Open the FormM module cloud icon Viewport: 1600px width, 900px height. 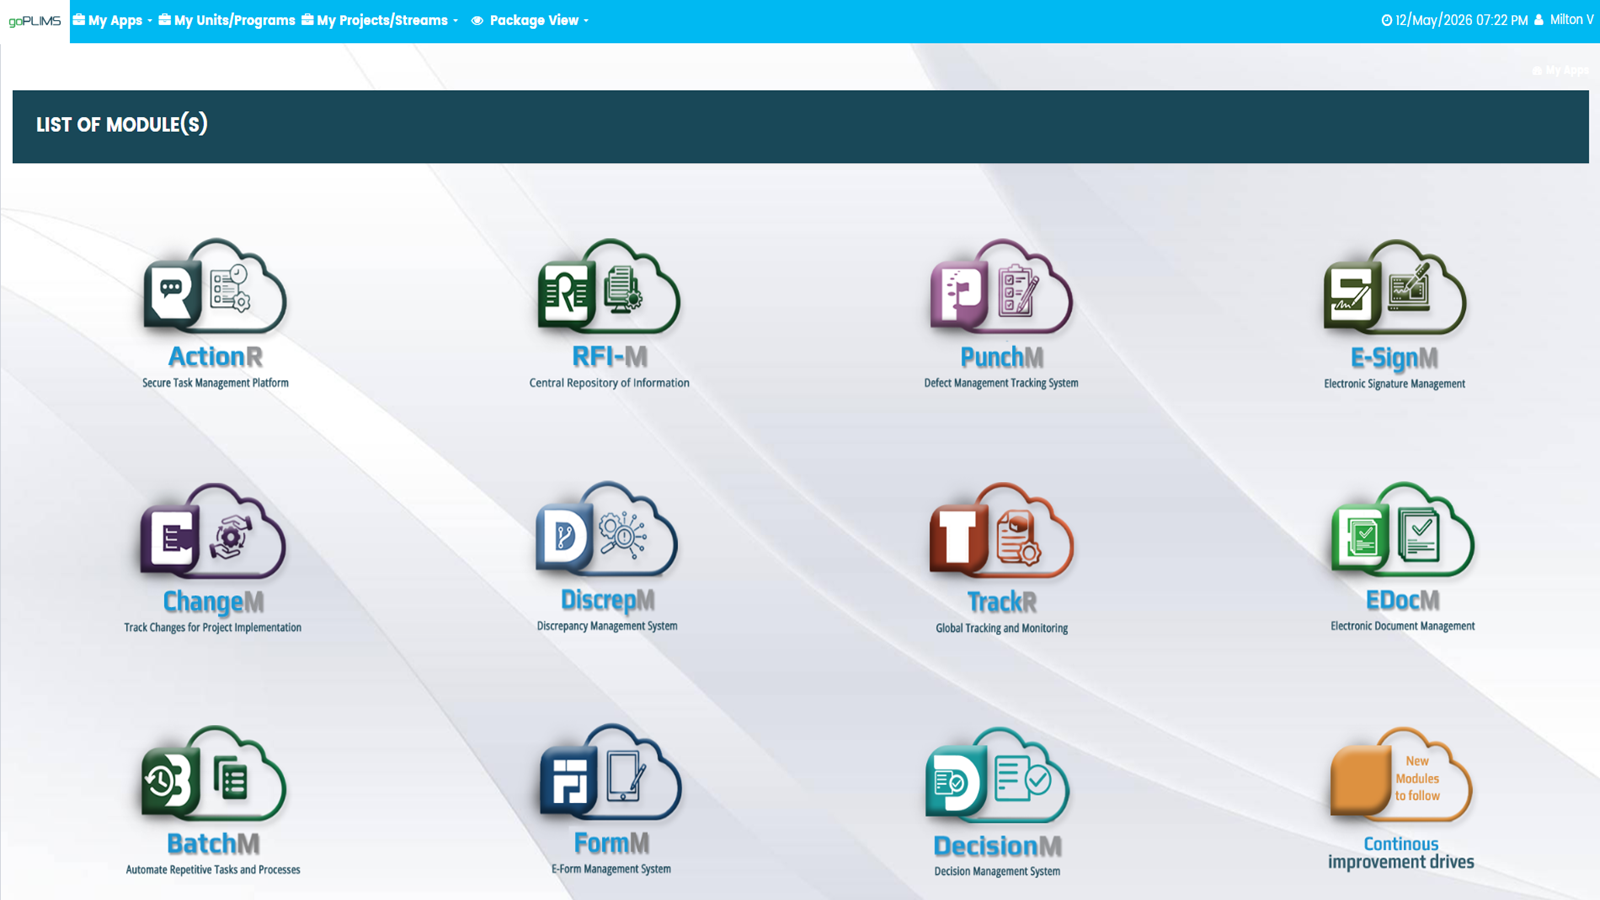(611, 772)
